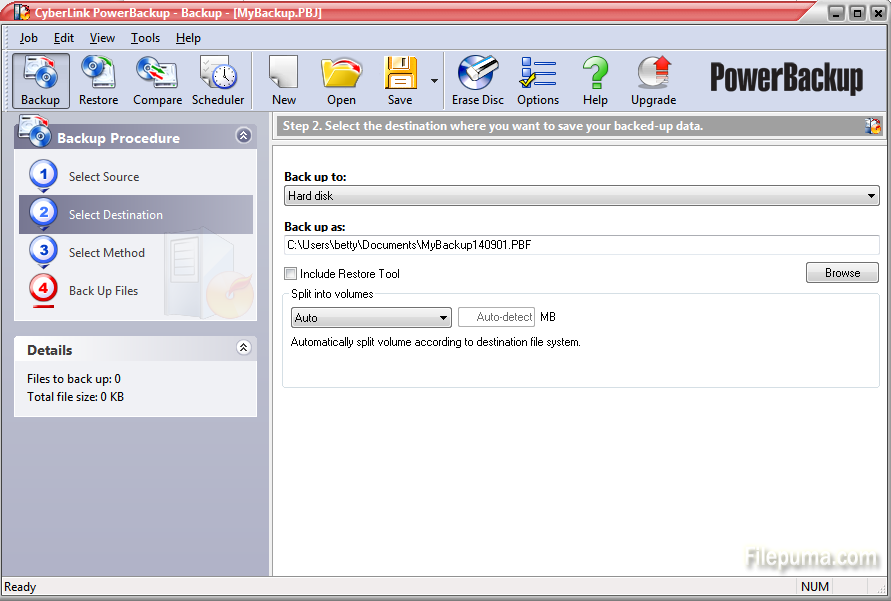This screenshot has height=601, width=891.
Task: Collapse the Backup Procedure panel
Action: [243, 136]
